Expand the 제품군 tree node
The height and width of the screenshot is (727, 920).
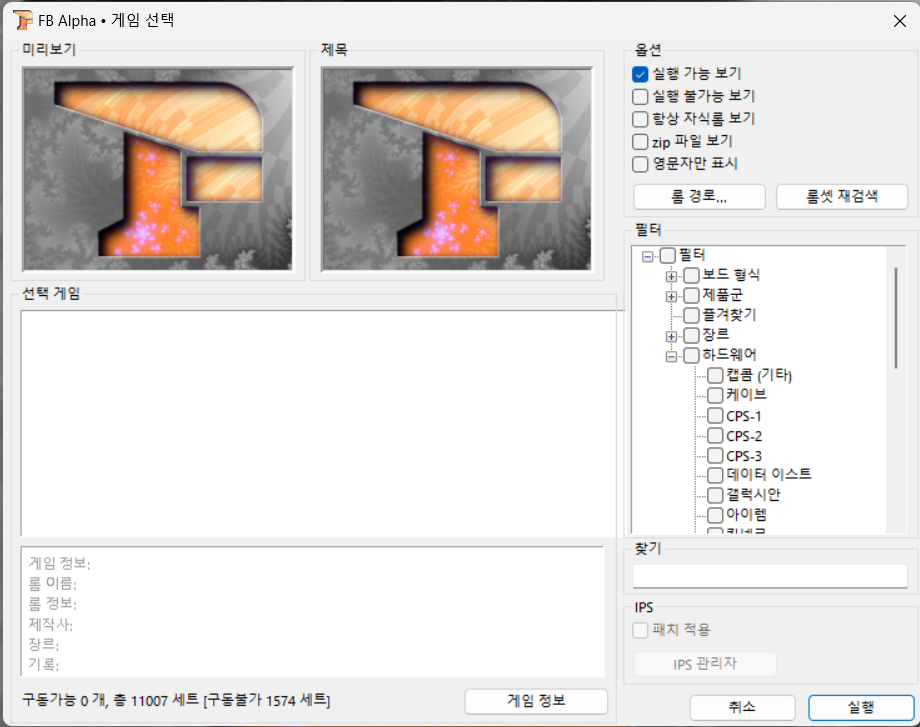click(x=671, y=296)
